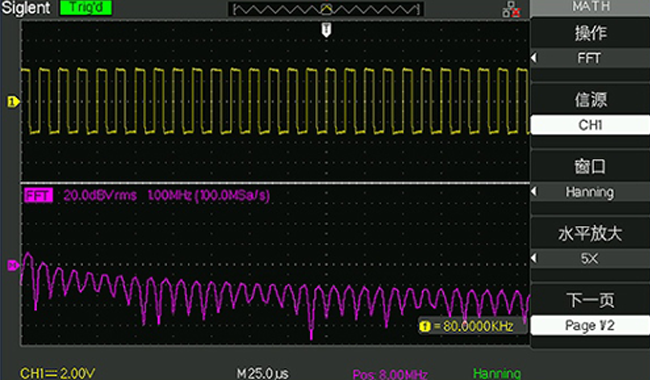Expand the Hanning window selector arrow
The width and height of the screenshot is (650, 380).
(534, 192)
